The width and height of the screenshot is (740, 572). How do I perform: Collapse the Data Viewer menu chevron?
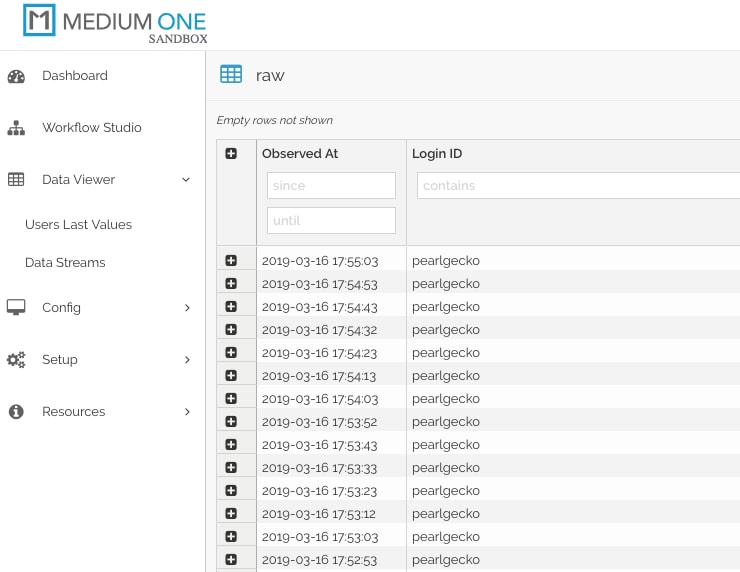pos(186,180)
